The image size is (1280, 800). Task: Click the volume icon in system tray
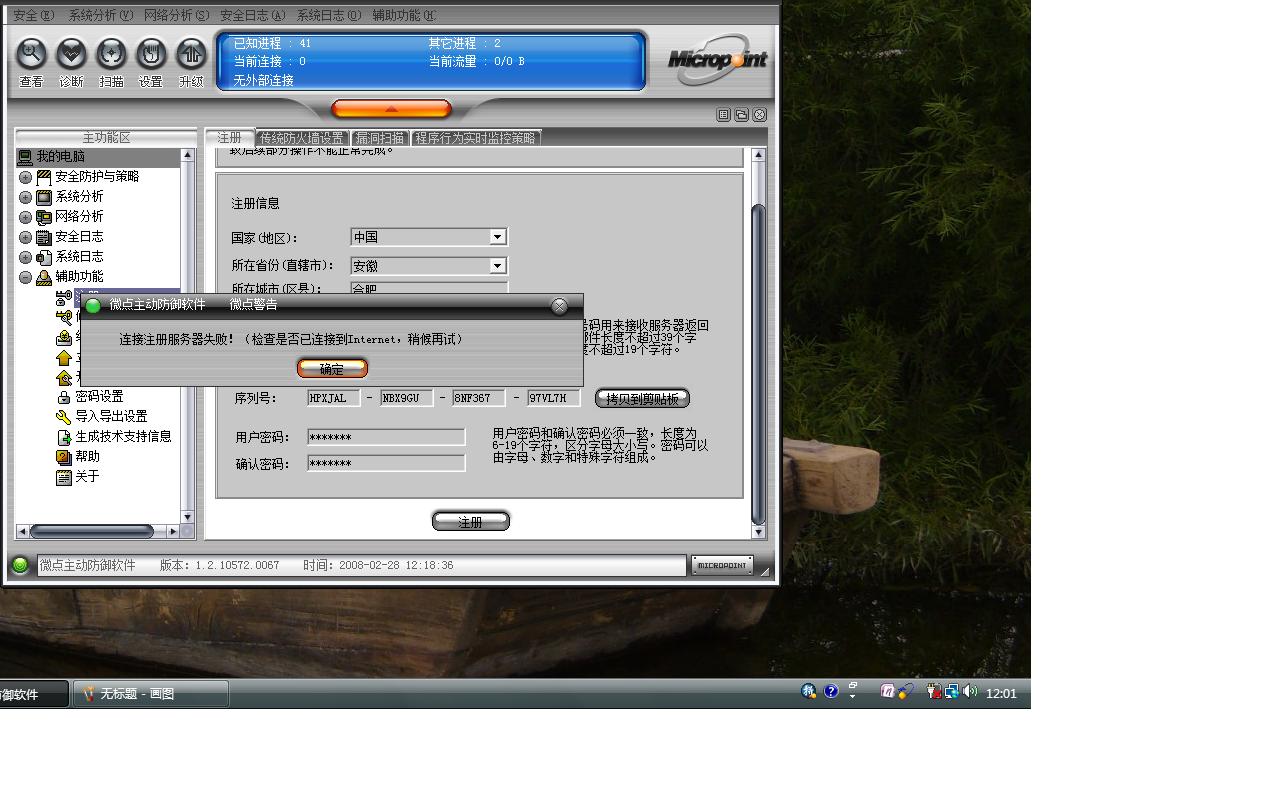pos(970,691)
